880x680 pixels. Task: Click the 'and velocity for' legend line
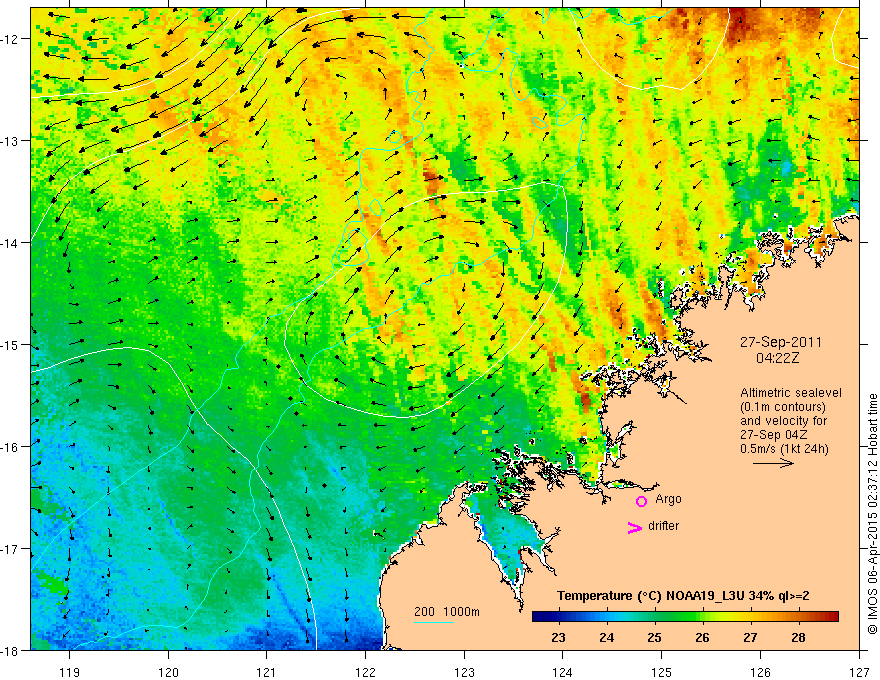pyautogui.click(x=783, y=421)
